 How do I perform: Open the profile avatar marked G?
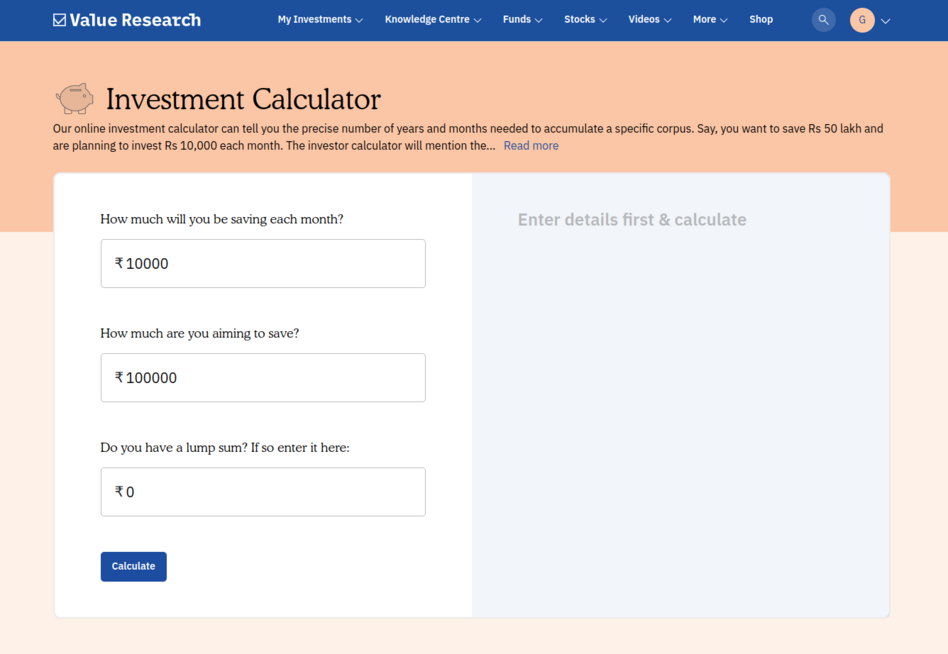[861, 19]
